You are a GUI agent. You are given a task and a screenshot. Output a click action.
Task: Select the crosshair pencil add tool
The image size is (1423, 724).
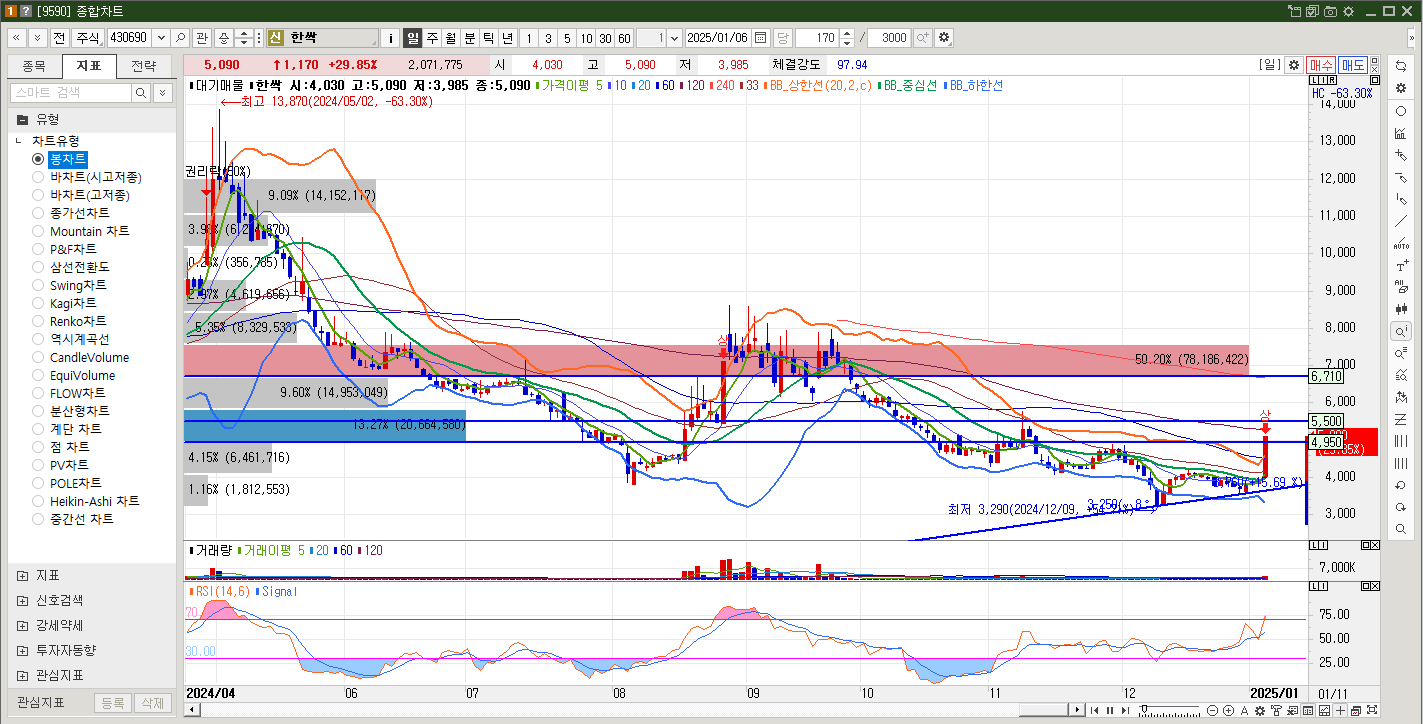click(1401, 155)
